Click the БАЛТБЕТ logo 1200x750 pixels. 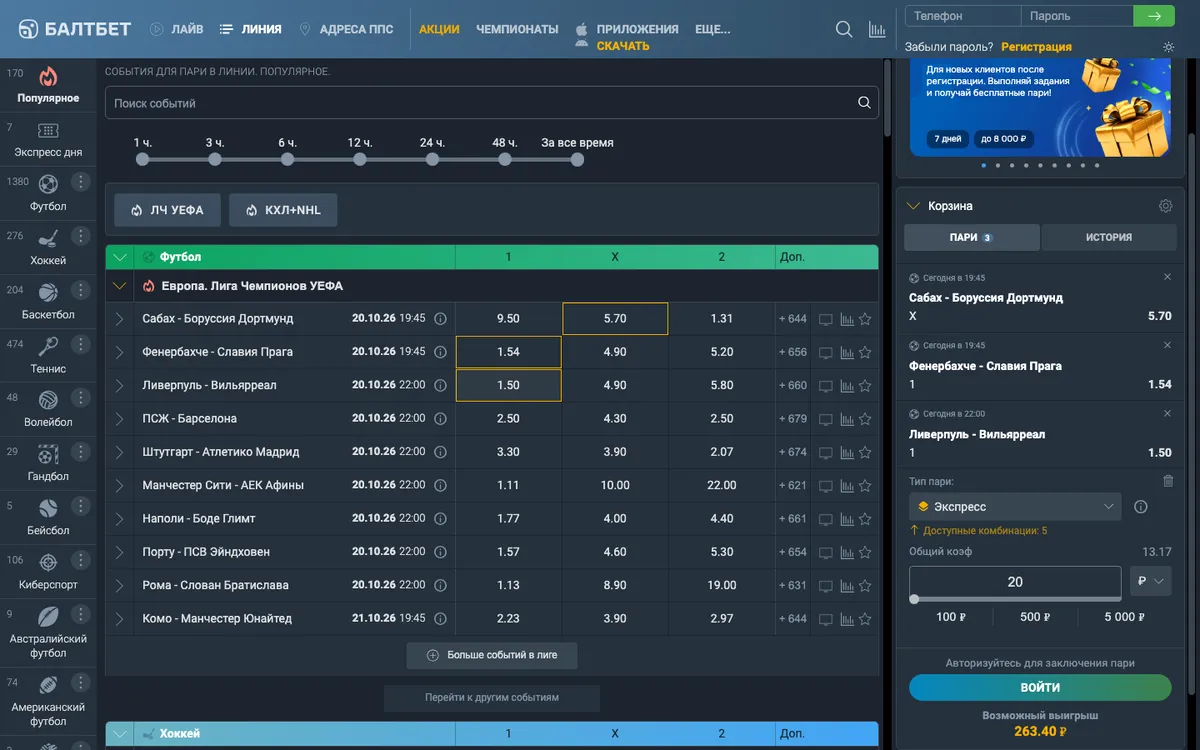pyautogui.click(x=75, y=29)
